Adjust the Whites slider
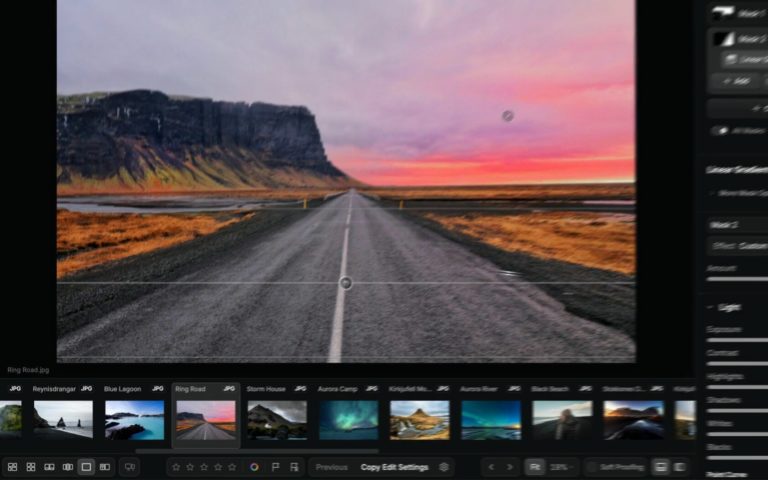This screenshot has width=768, height=480. click(x=737, y=434)
